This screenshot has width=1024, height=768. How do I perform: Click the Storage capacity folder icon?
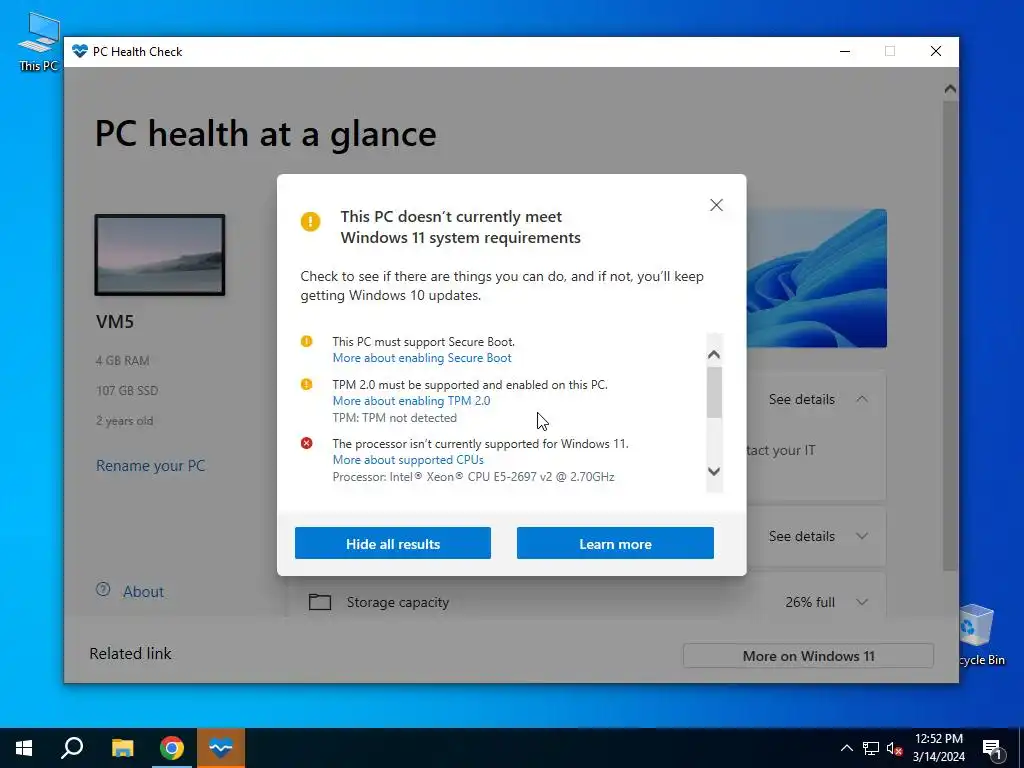[x=319, y=601]
